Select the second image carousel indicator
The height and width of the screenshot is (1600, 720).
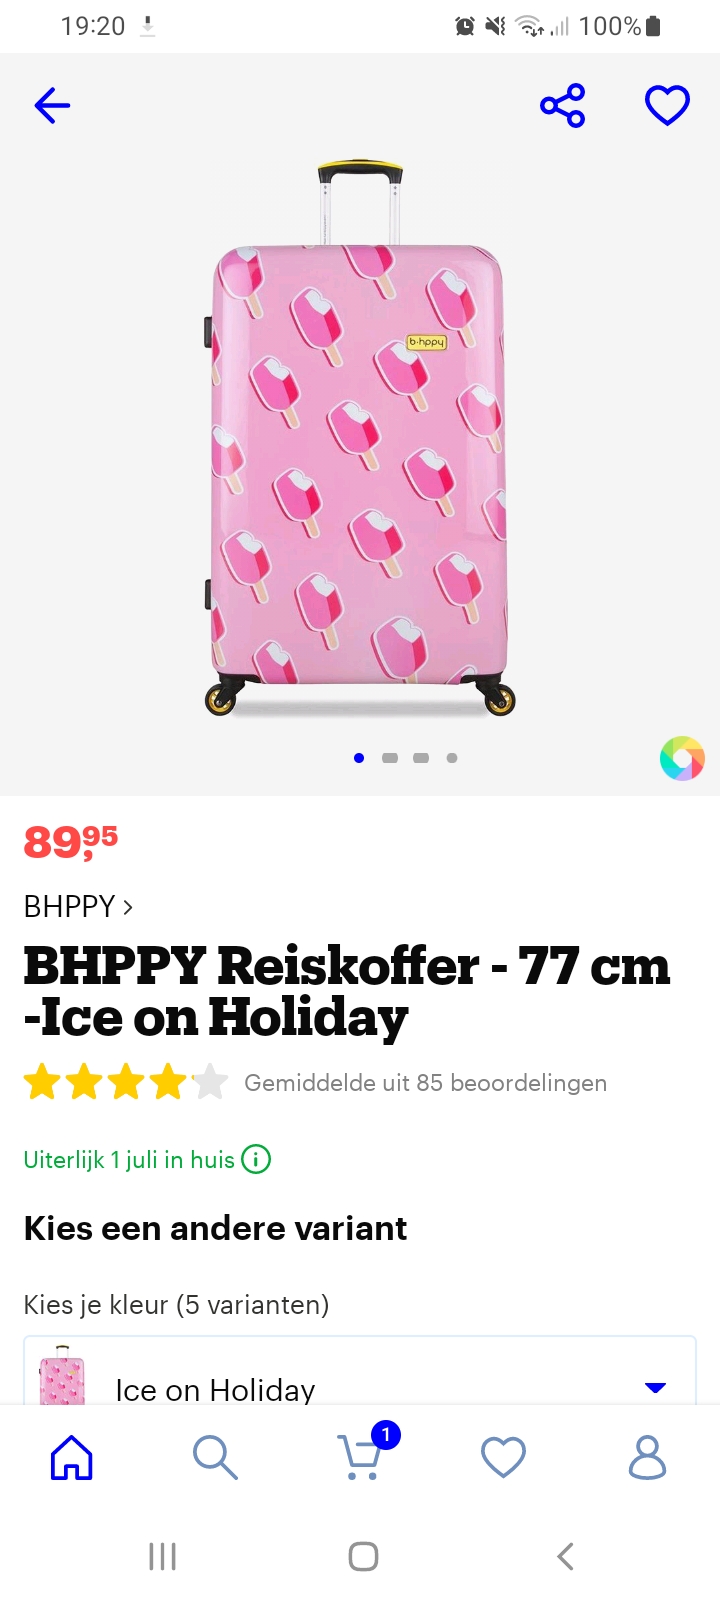(390, 758)
